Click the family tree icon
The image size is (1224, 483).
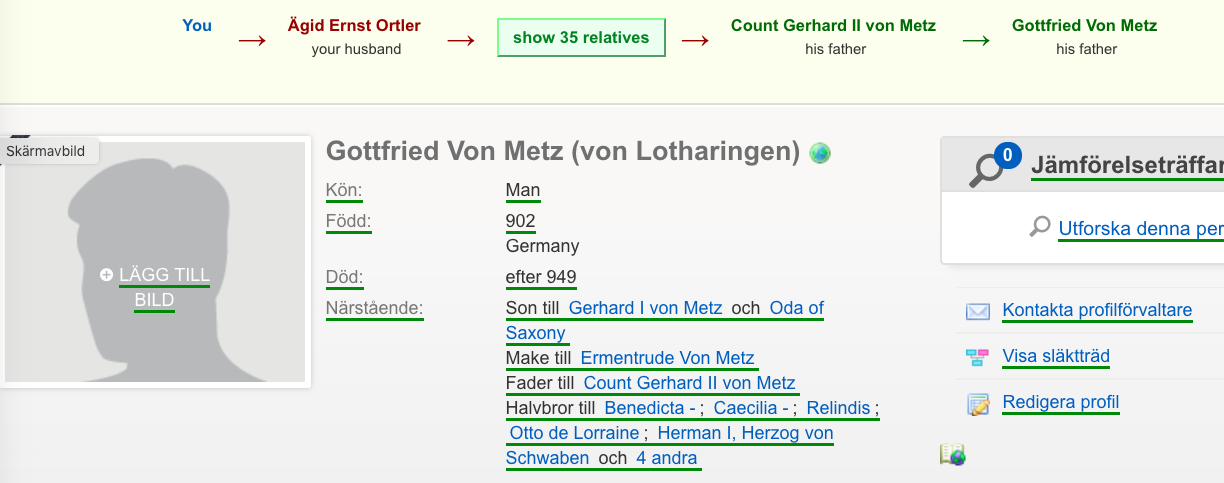click(x=977, y=357)
